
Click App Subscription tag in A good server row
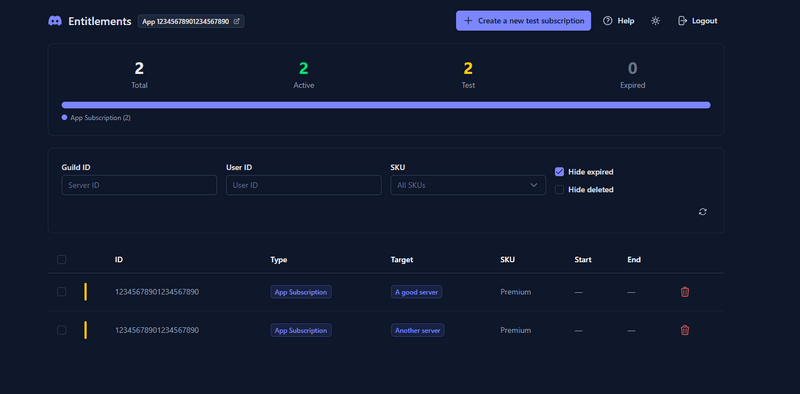click(301, 292)
